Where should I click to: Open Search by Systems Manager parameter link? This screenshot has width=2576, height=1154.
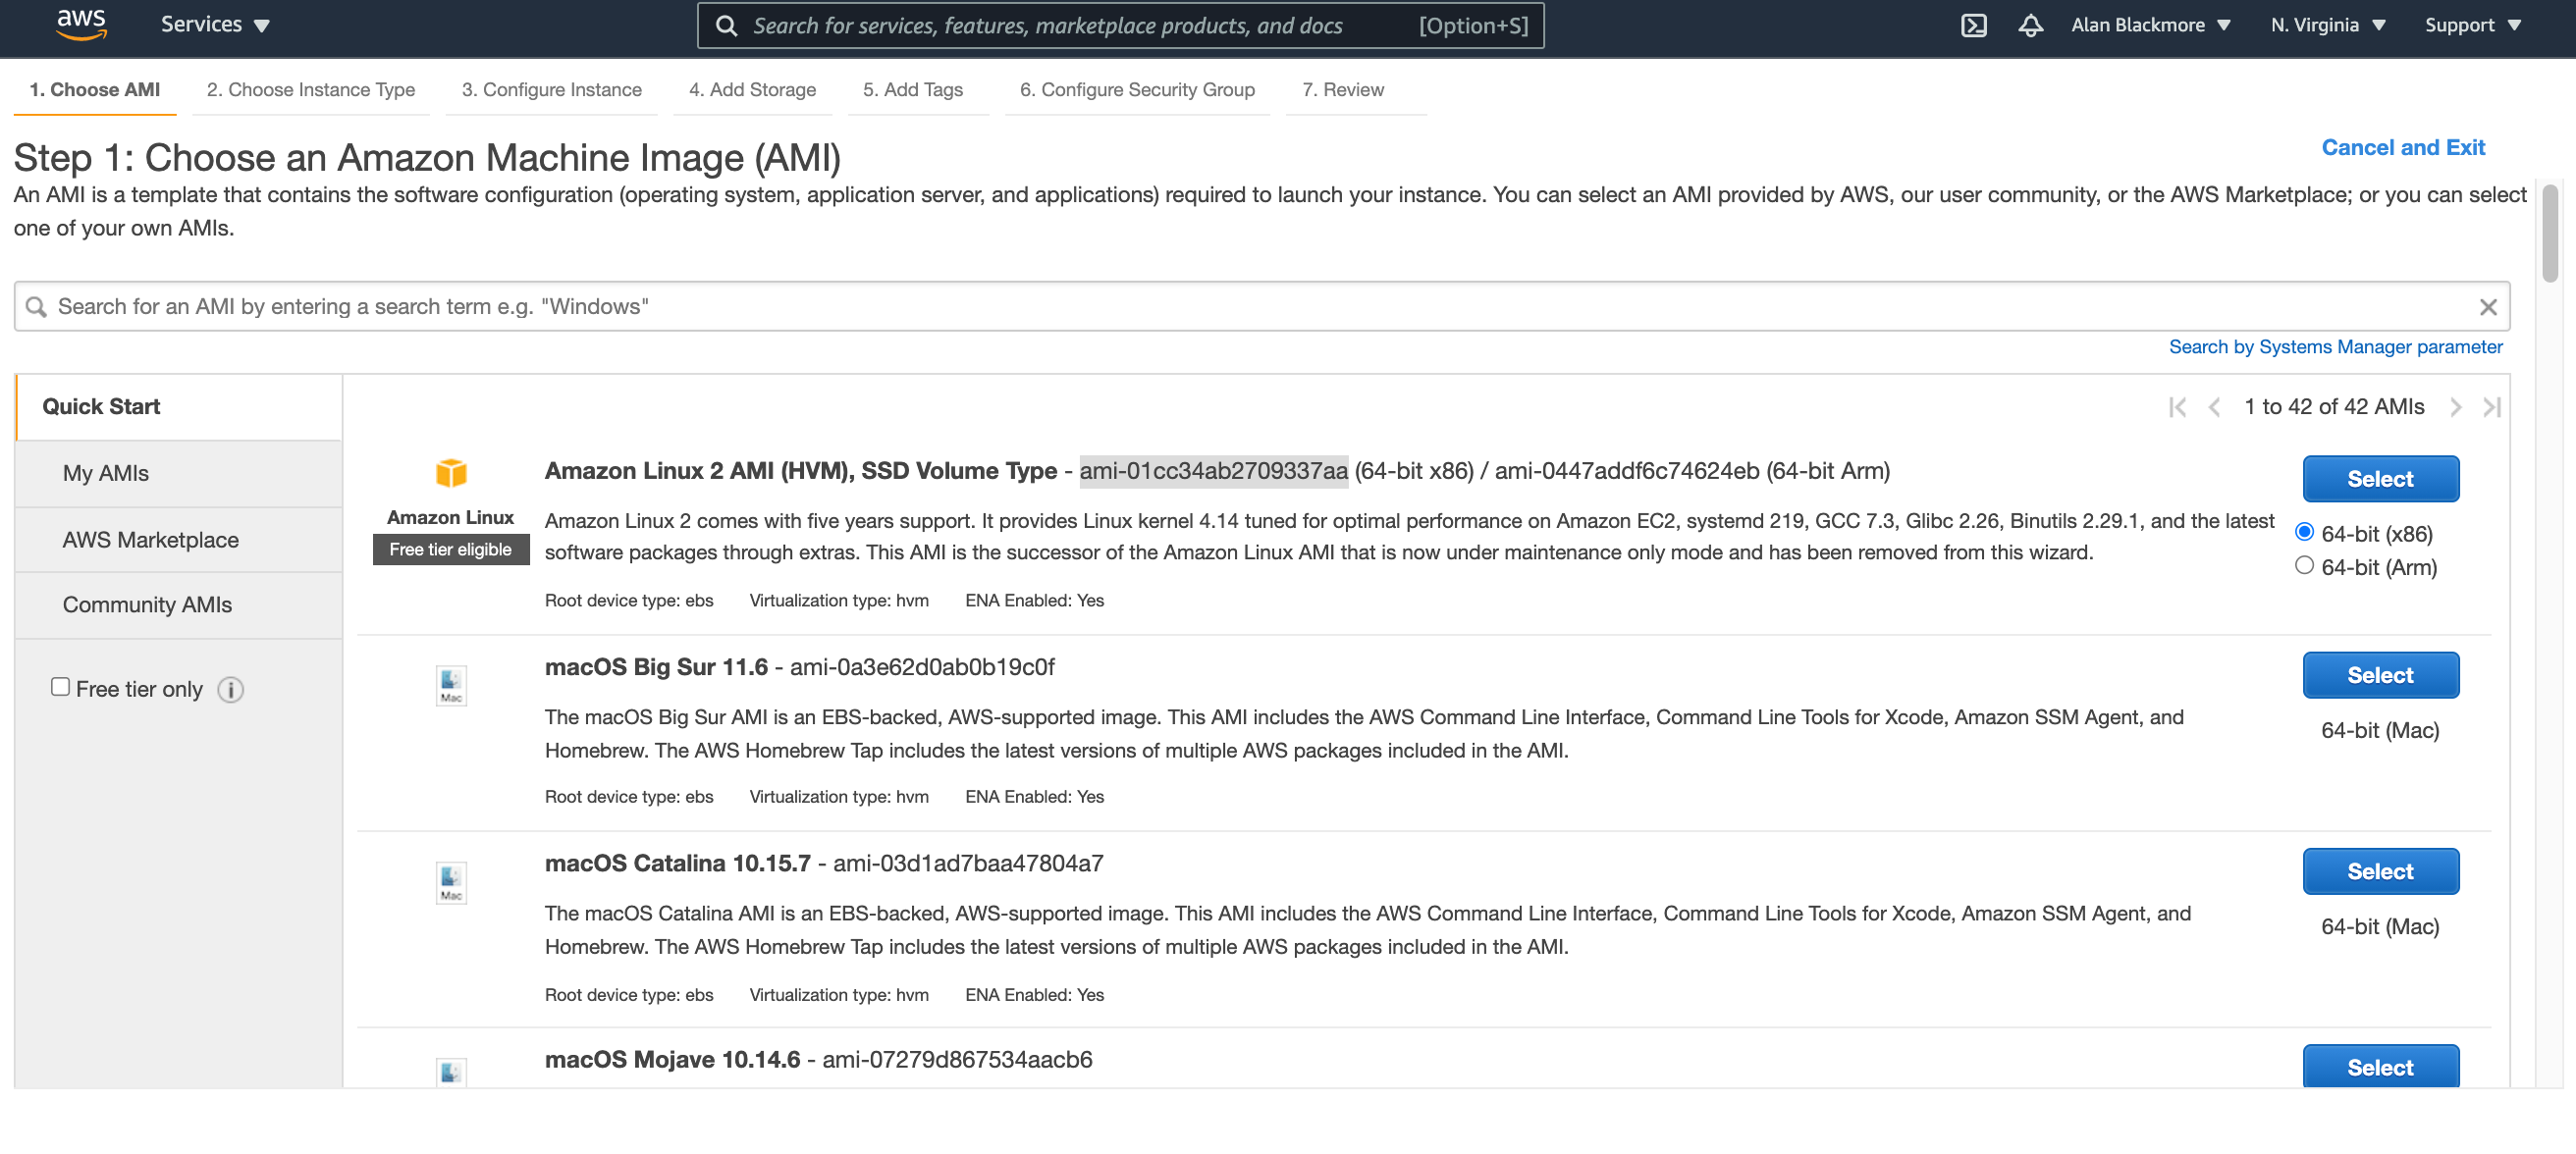pos(2335,346)
